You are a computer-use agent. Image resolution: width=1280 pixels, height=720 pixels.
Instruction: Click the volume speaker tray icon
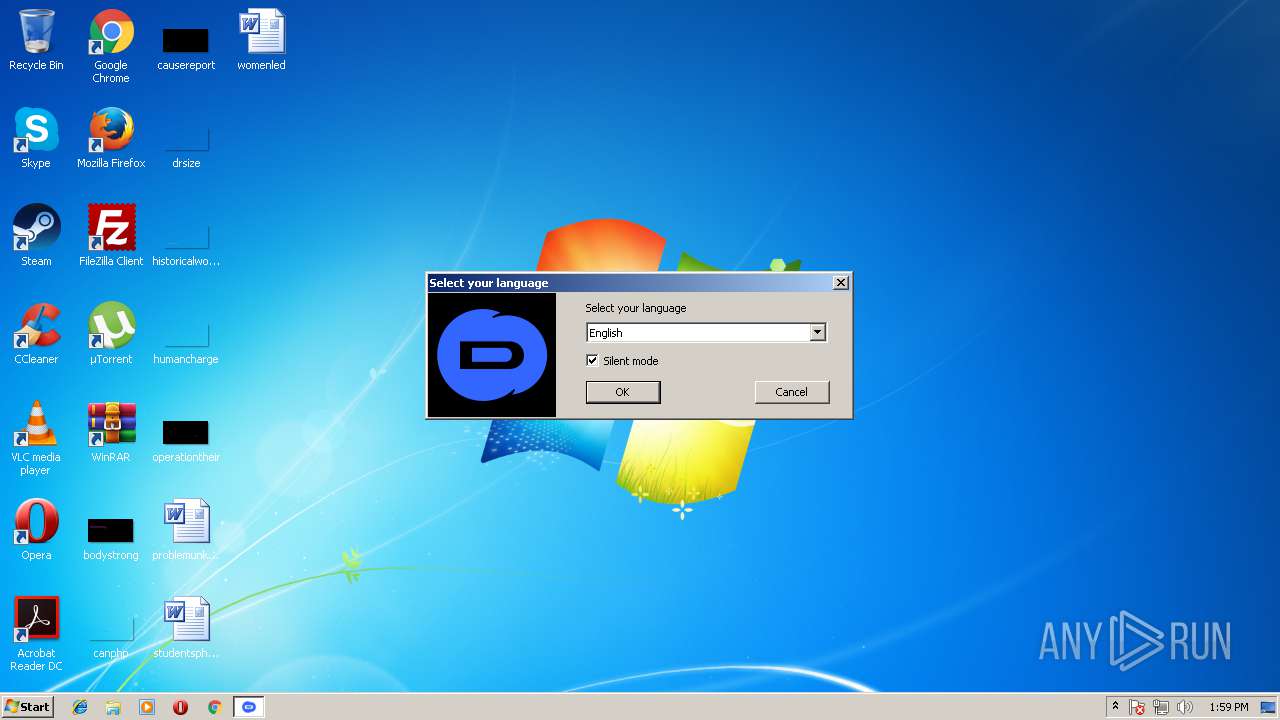(x=1185, y=708)
